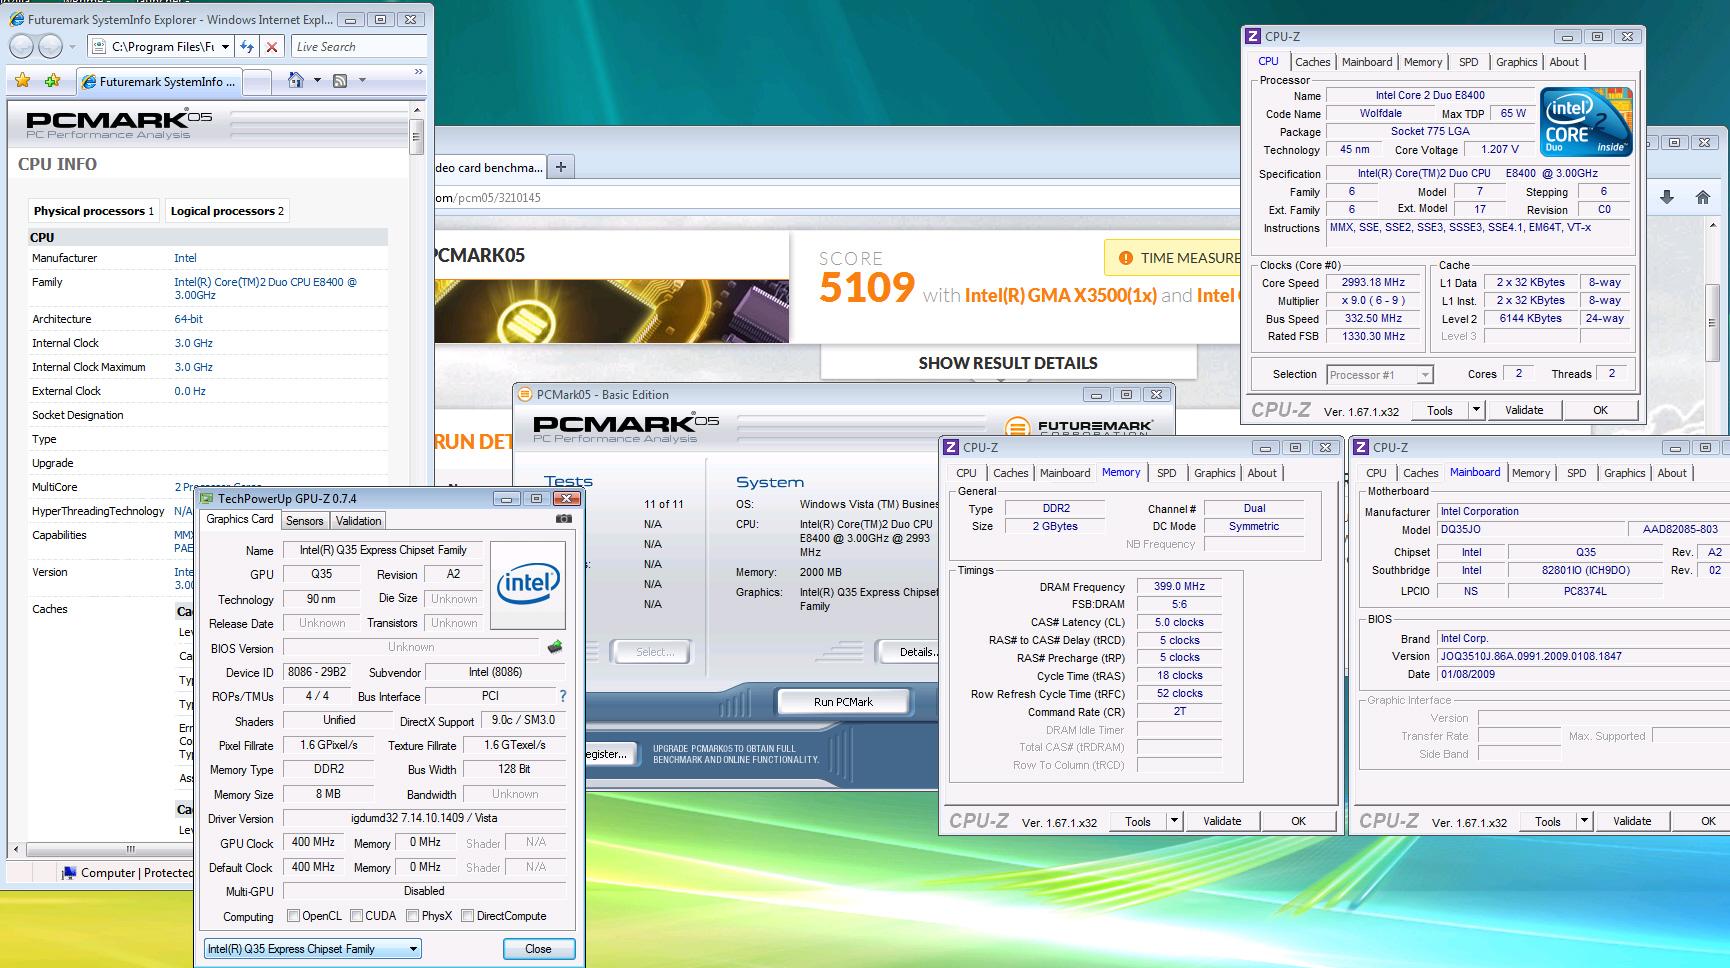Expand Tools dropdown arrow in CPU-Z CPU window

point(1475,410)
